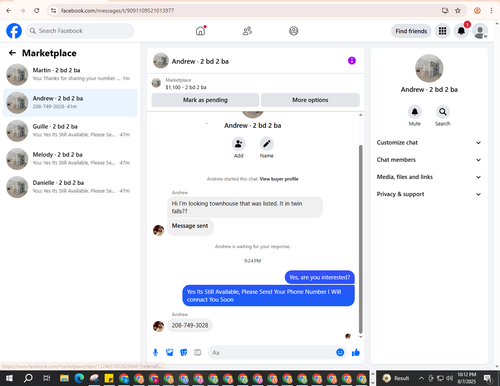The width and height of the screenshot is (500, 386).
Task: Click the Find friends button
Action: 411,31
